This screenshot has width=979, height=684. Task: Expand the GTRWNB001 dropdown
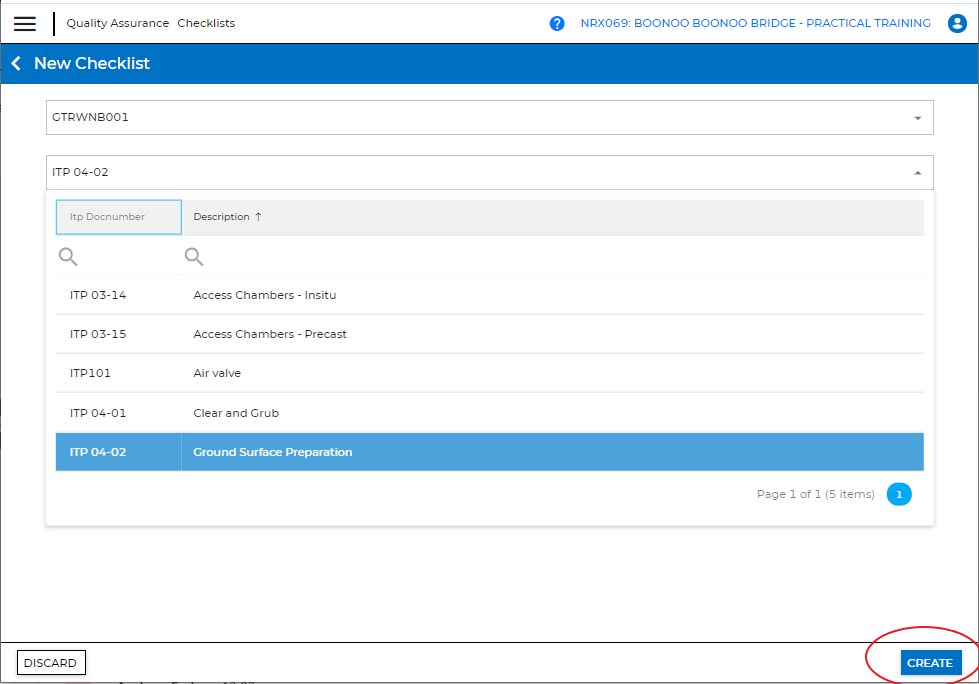coord(917,118)
